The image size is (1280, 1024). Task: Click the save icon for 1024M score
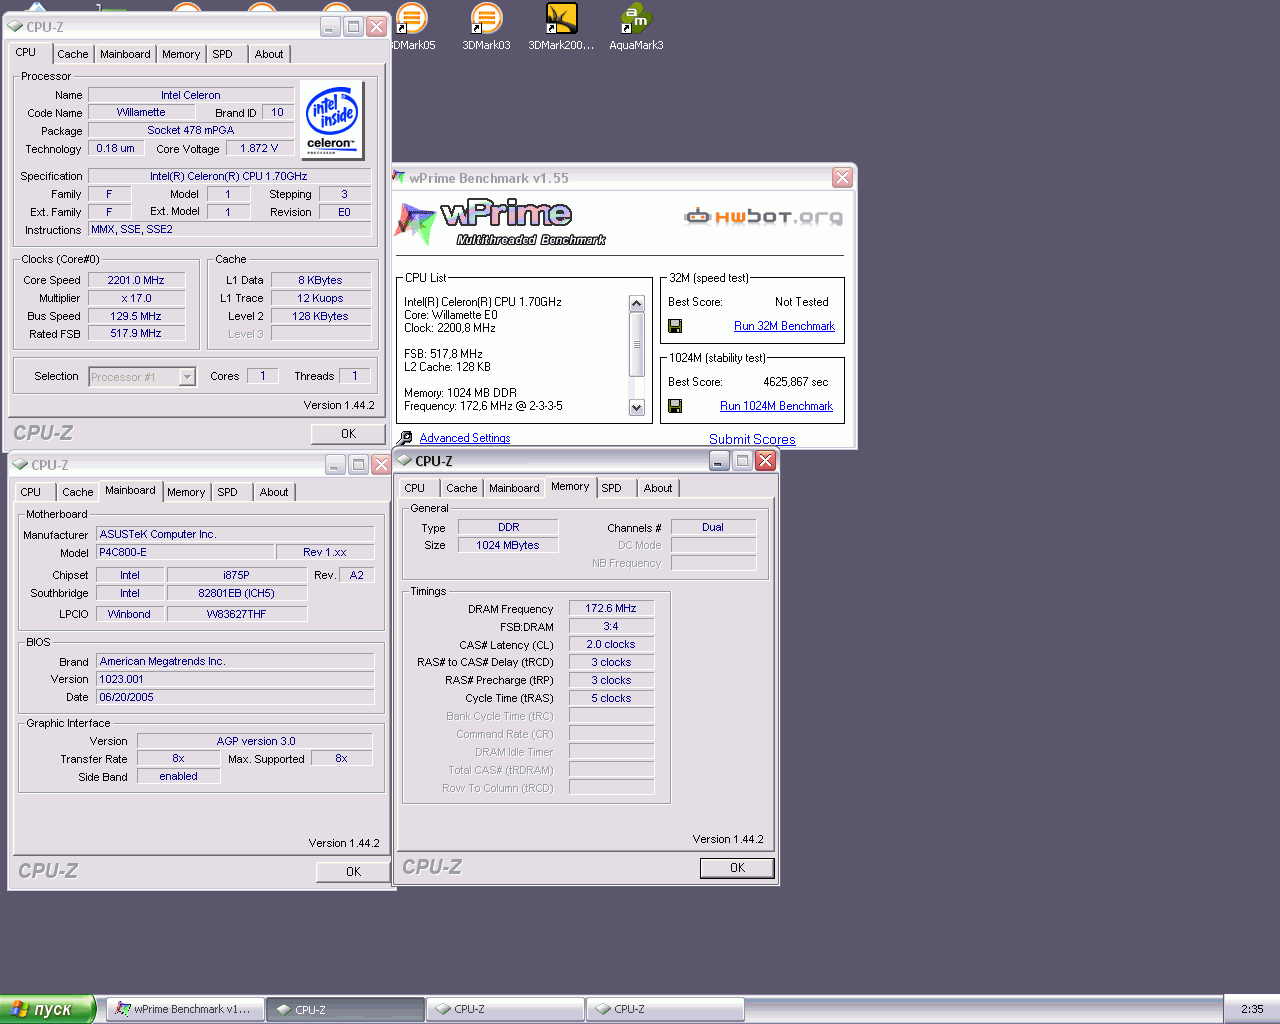coord(675,406)
